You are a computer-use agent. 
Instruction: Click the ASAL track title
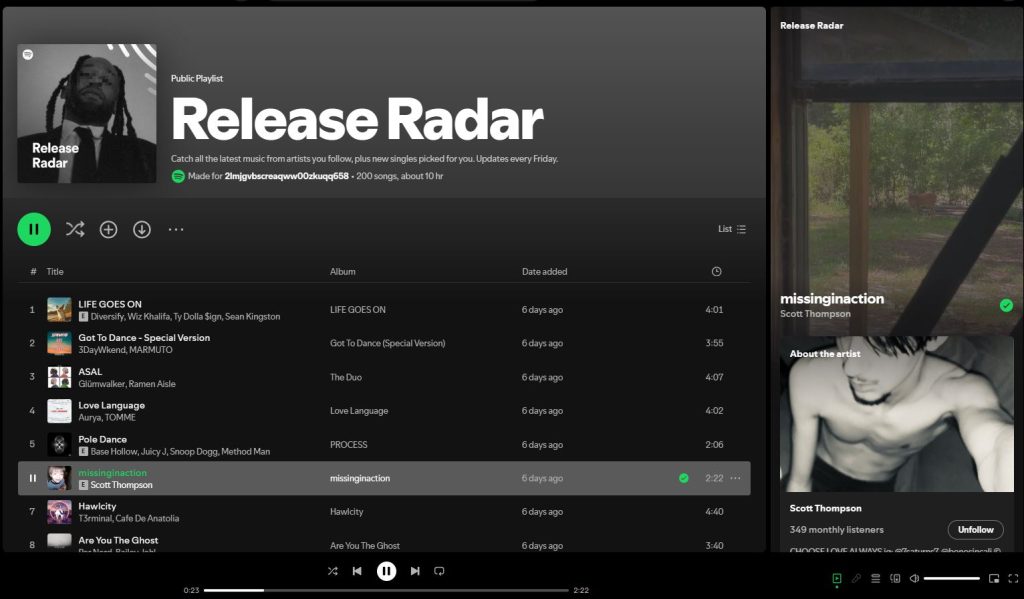[90, 371]
